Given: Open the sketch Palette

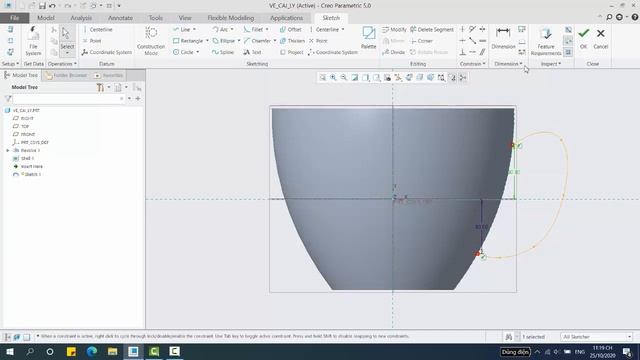Looking at the screenshot, I should click(x=369, y=38).
